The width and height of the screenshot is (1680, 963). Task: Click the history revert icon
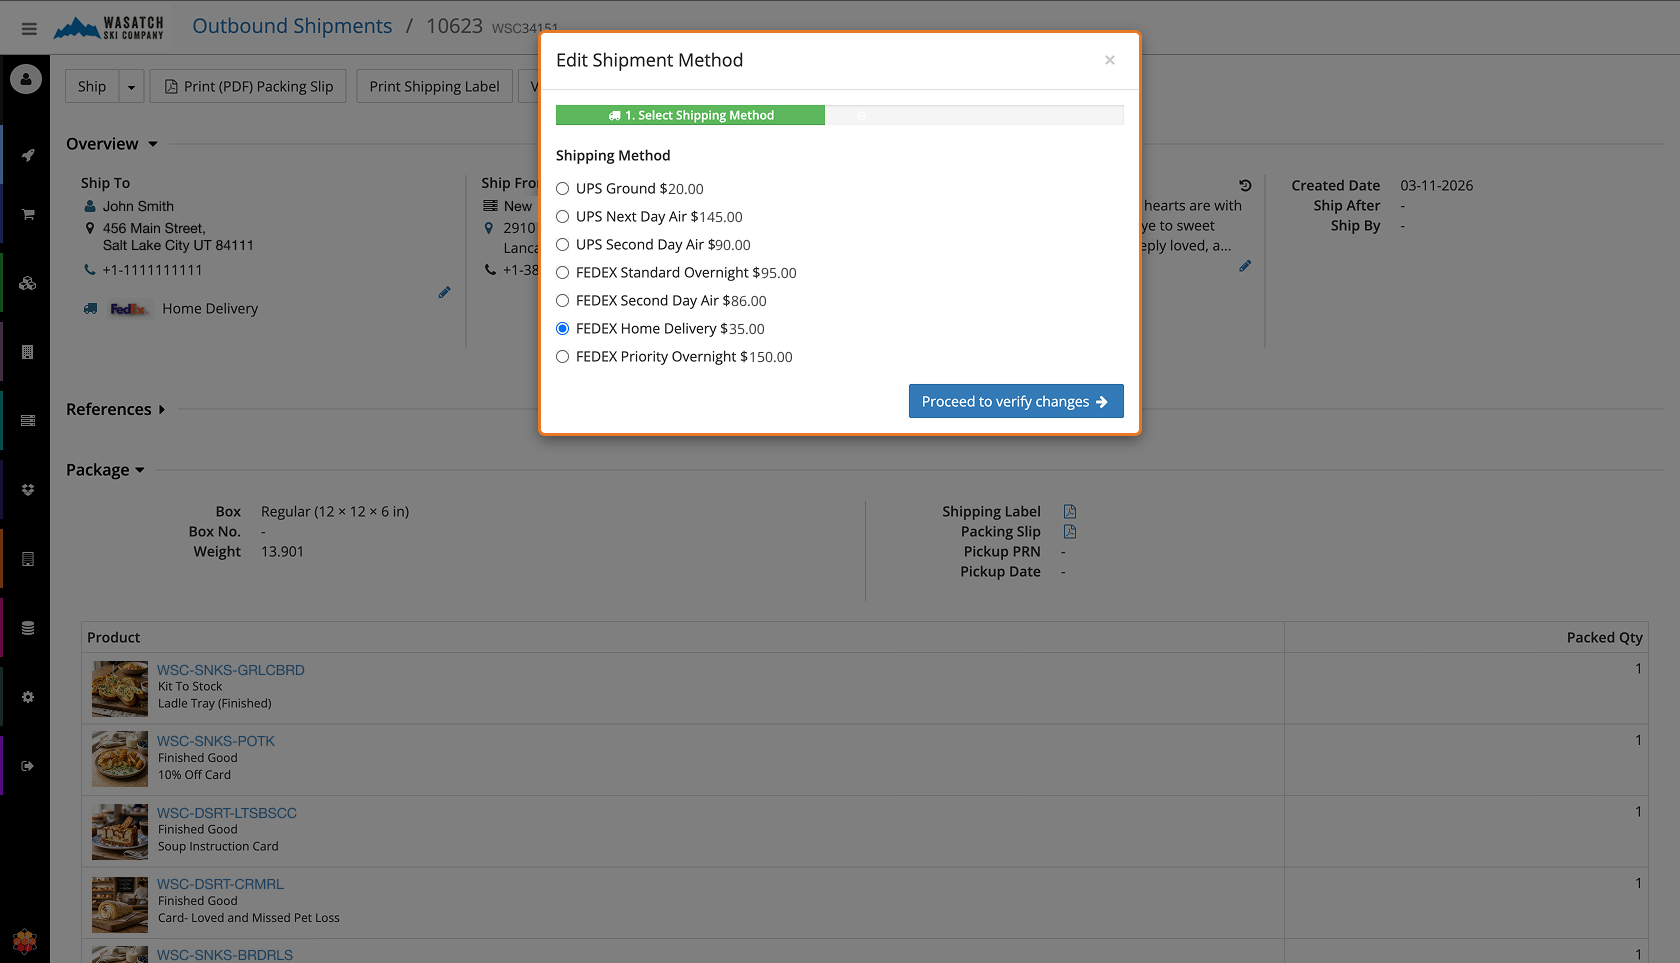(1245, 186)
